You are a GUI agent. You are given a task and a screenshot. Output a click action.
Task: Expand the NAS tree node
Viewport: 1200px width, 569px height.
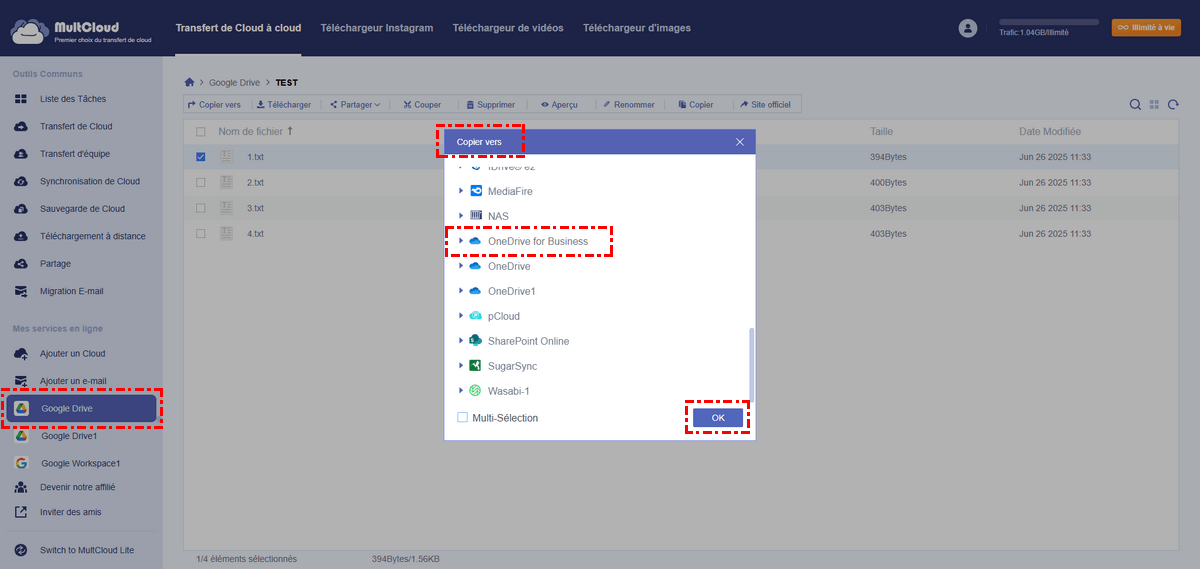point(461,216)
